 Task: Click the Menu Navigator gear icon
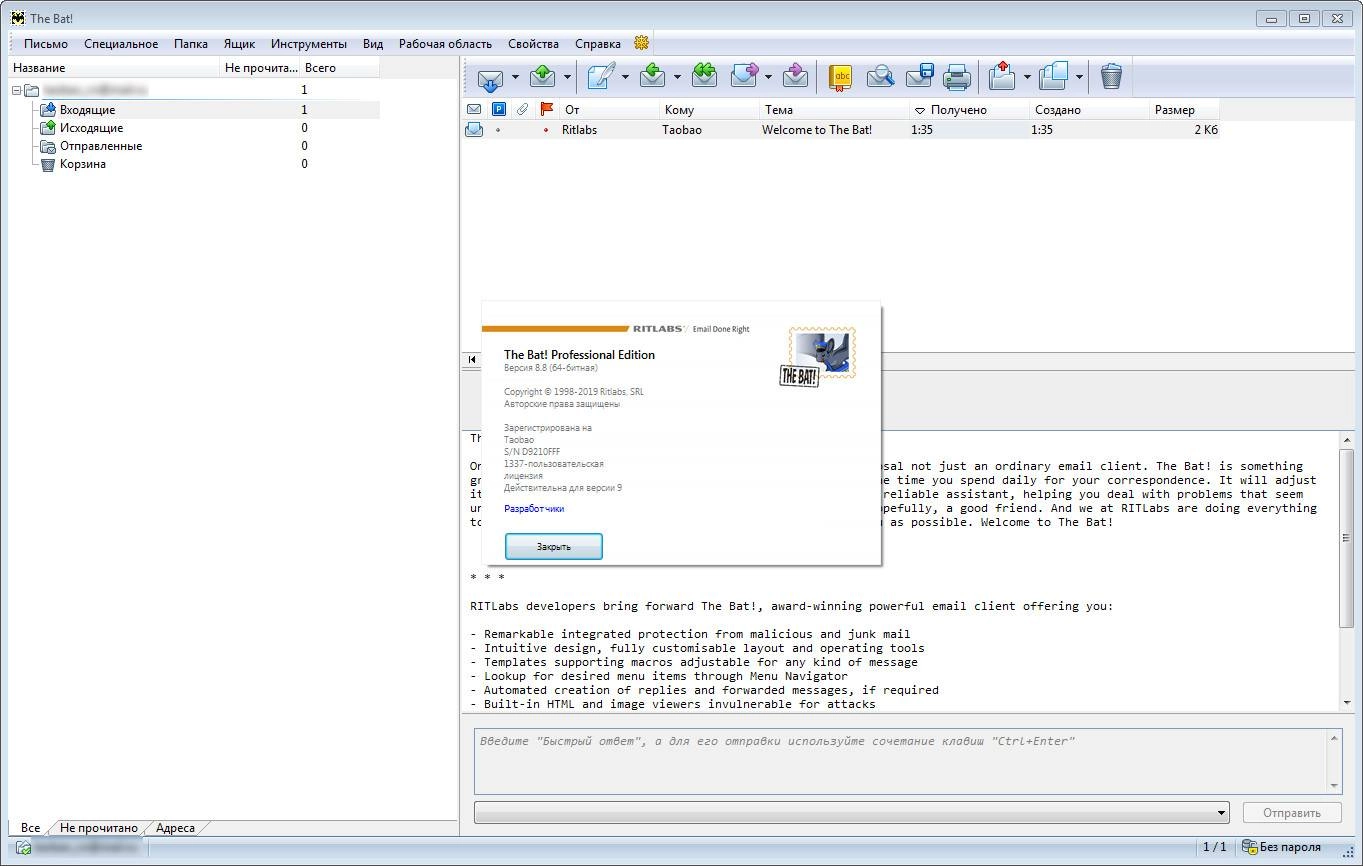click(642, 43)
